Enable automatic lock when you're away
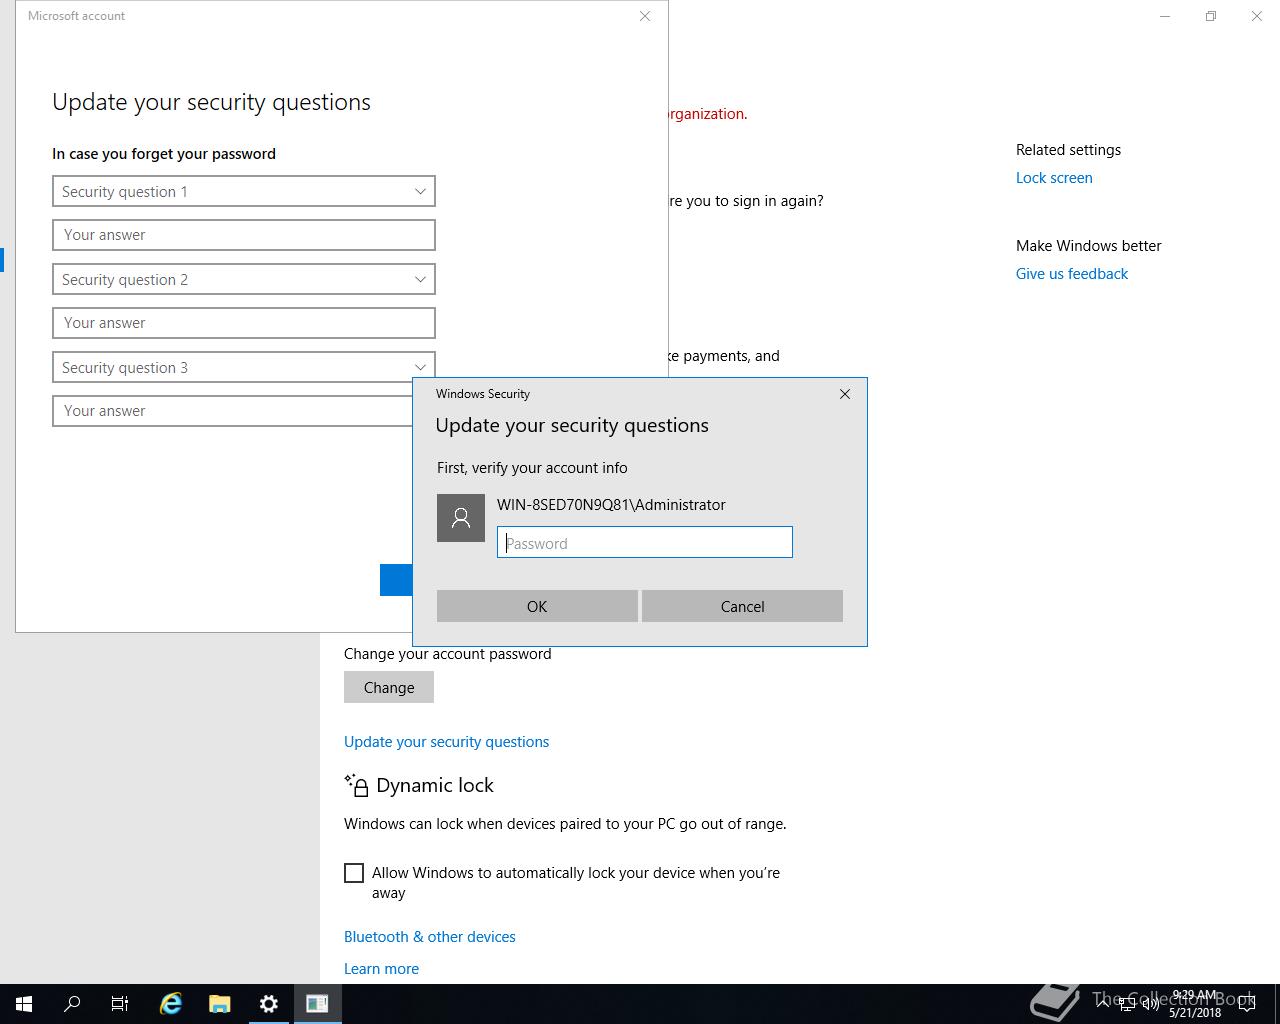This screenshot has height=1024, width=1280. coord(354,873)
